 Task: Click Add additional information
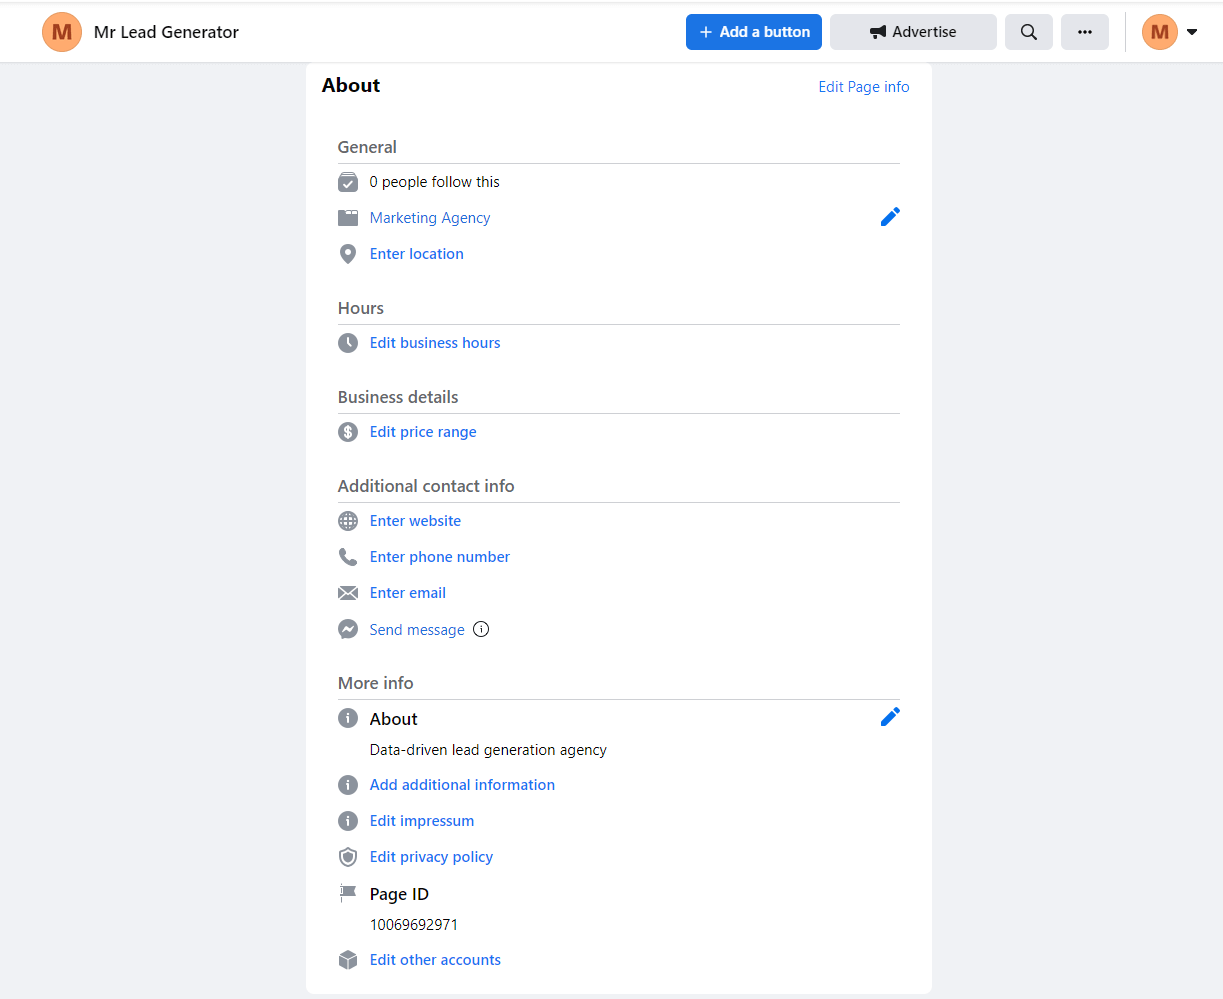pos(462,785)
